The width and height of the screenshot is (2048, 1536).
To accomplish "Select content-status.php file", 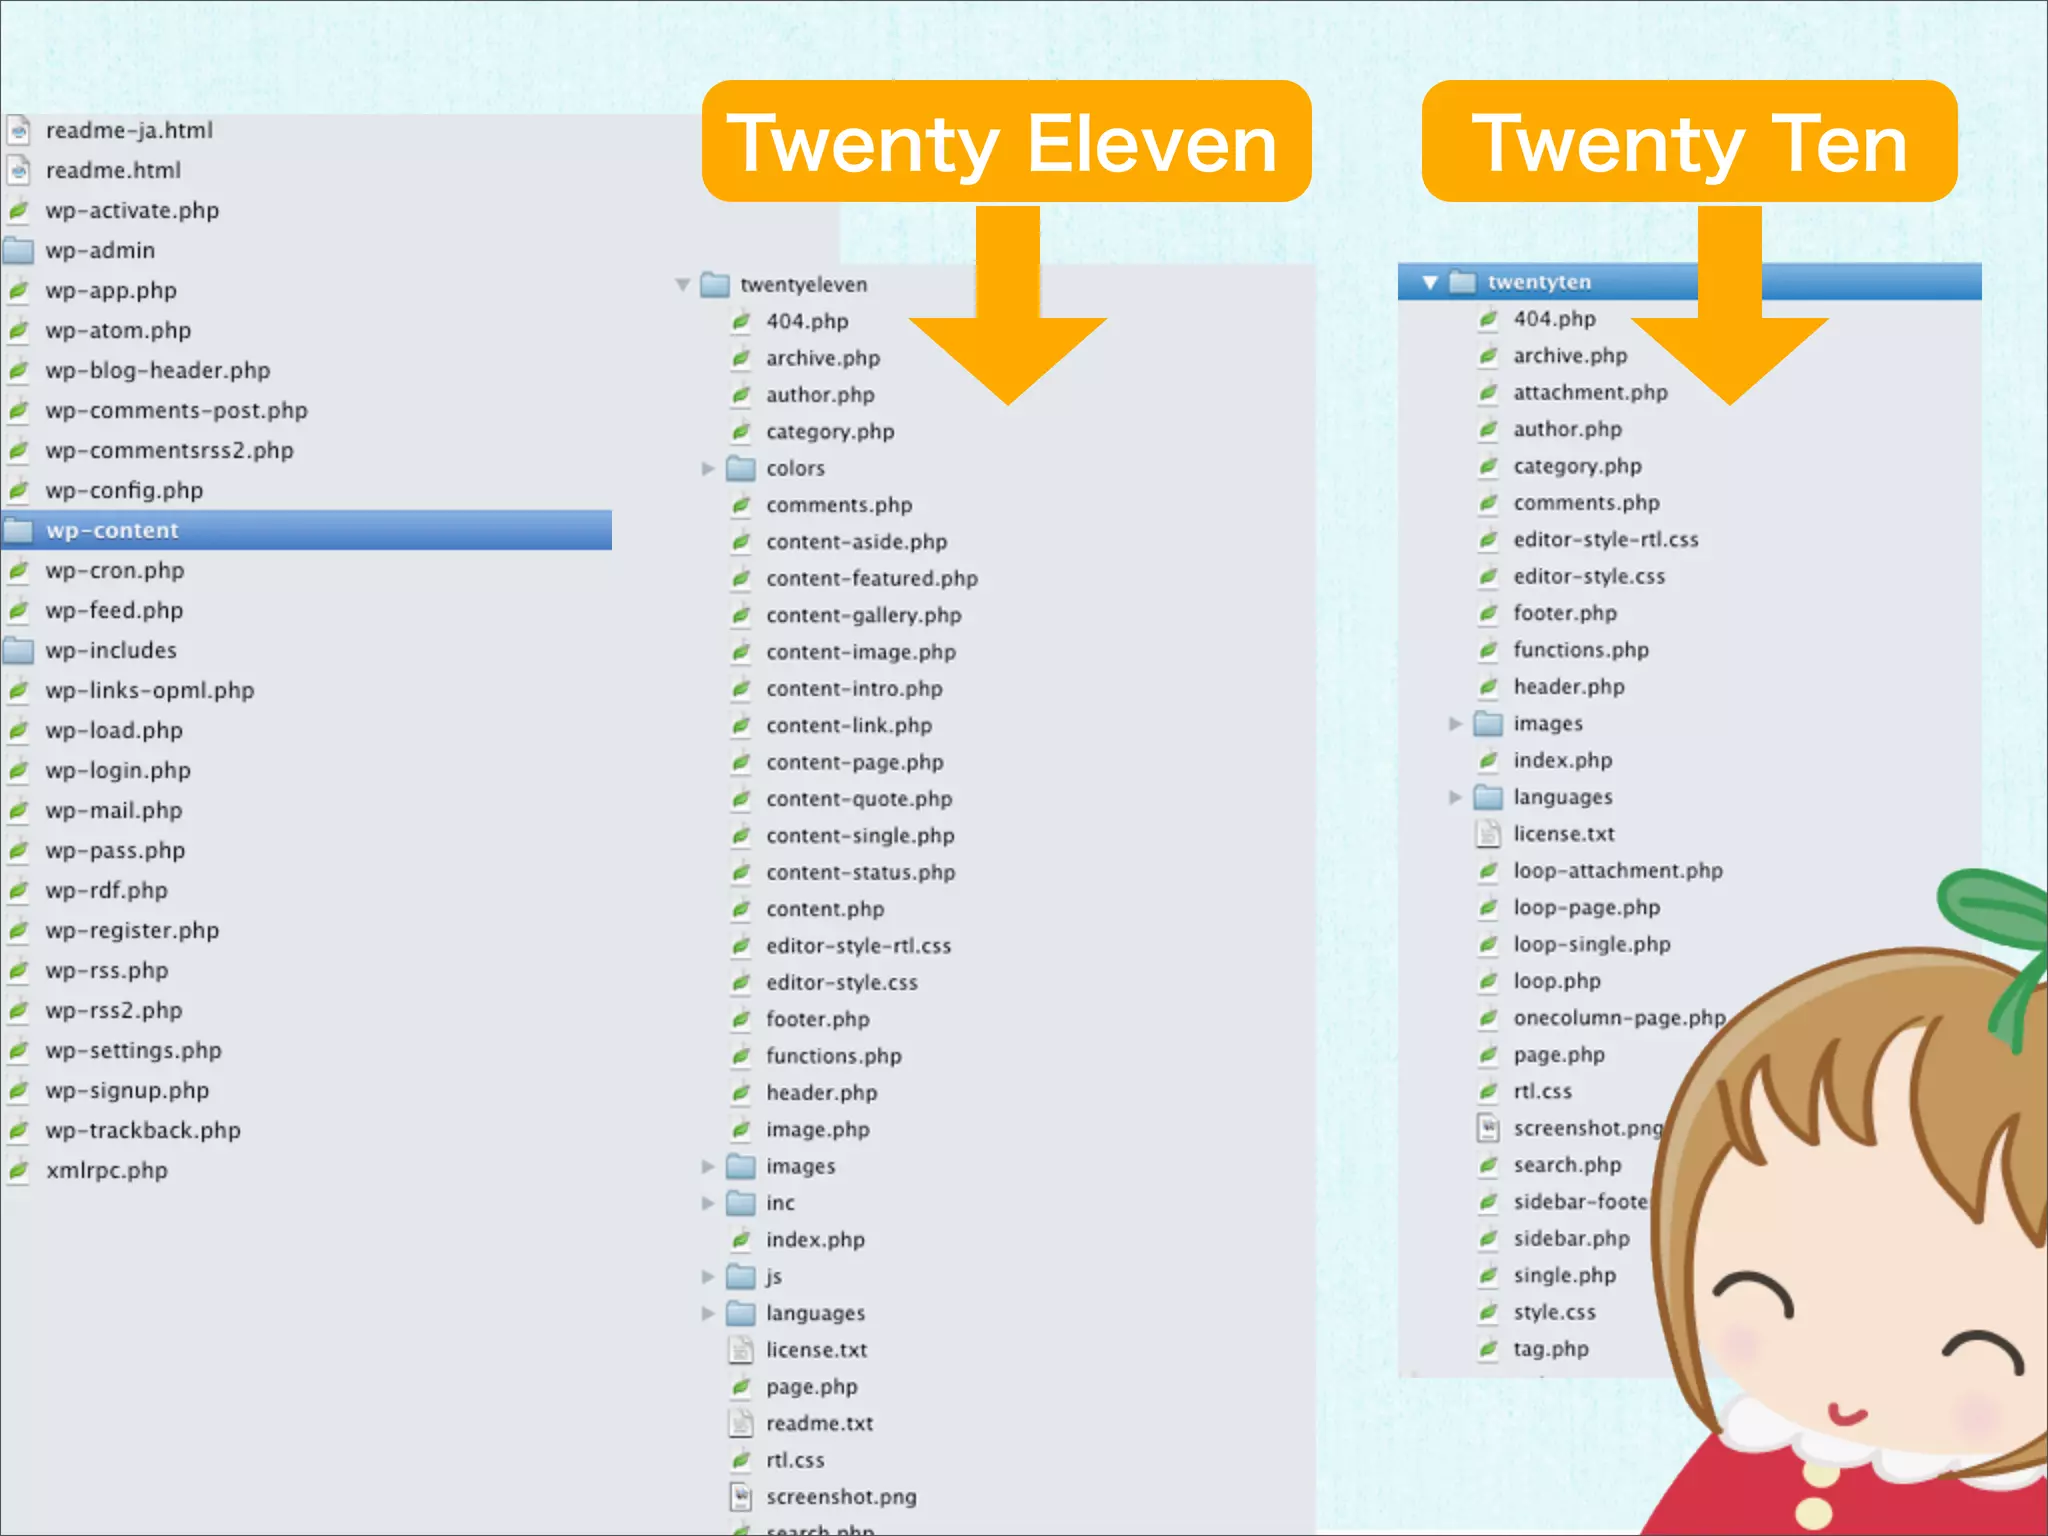I will 860,872.
